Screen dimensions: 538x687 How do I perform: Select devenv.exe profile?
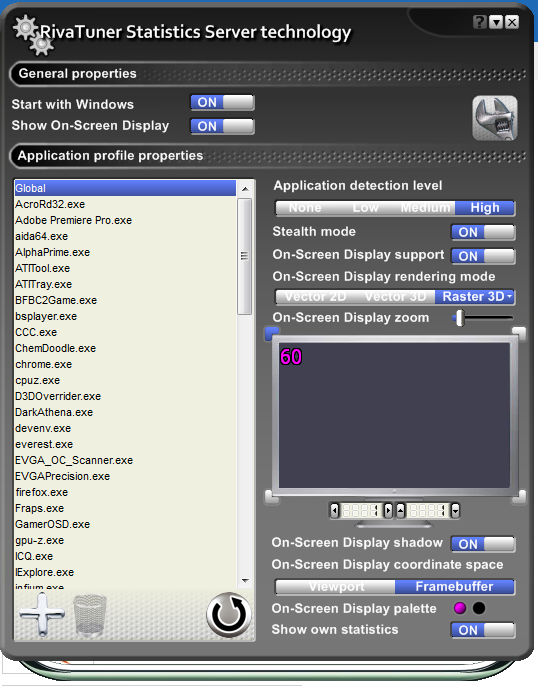125,428
